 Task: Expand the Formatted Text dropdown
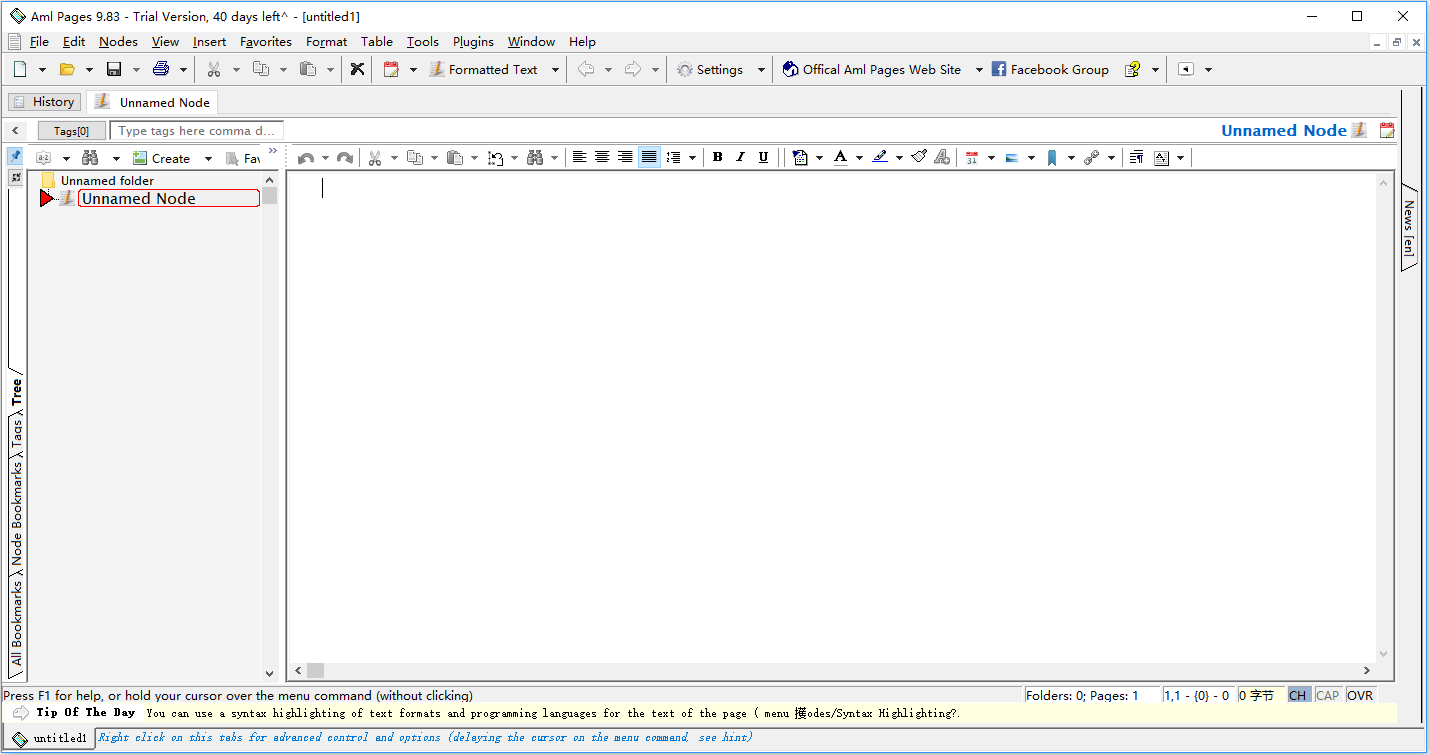pos(555,70)
